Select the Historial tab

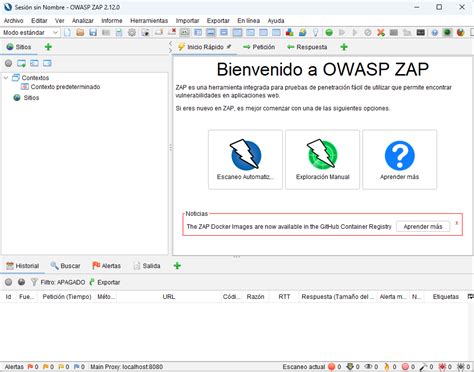click(23, 266)
